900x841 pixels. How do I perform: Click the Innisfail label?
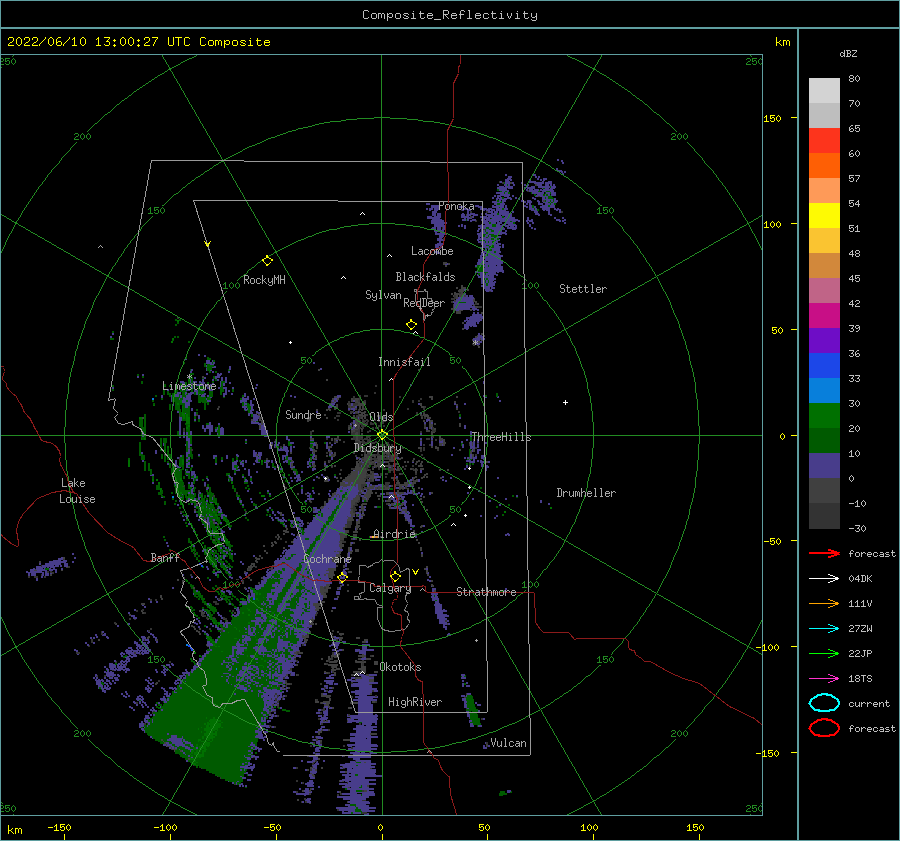pos(404,362)
